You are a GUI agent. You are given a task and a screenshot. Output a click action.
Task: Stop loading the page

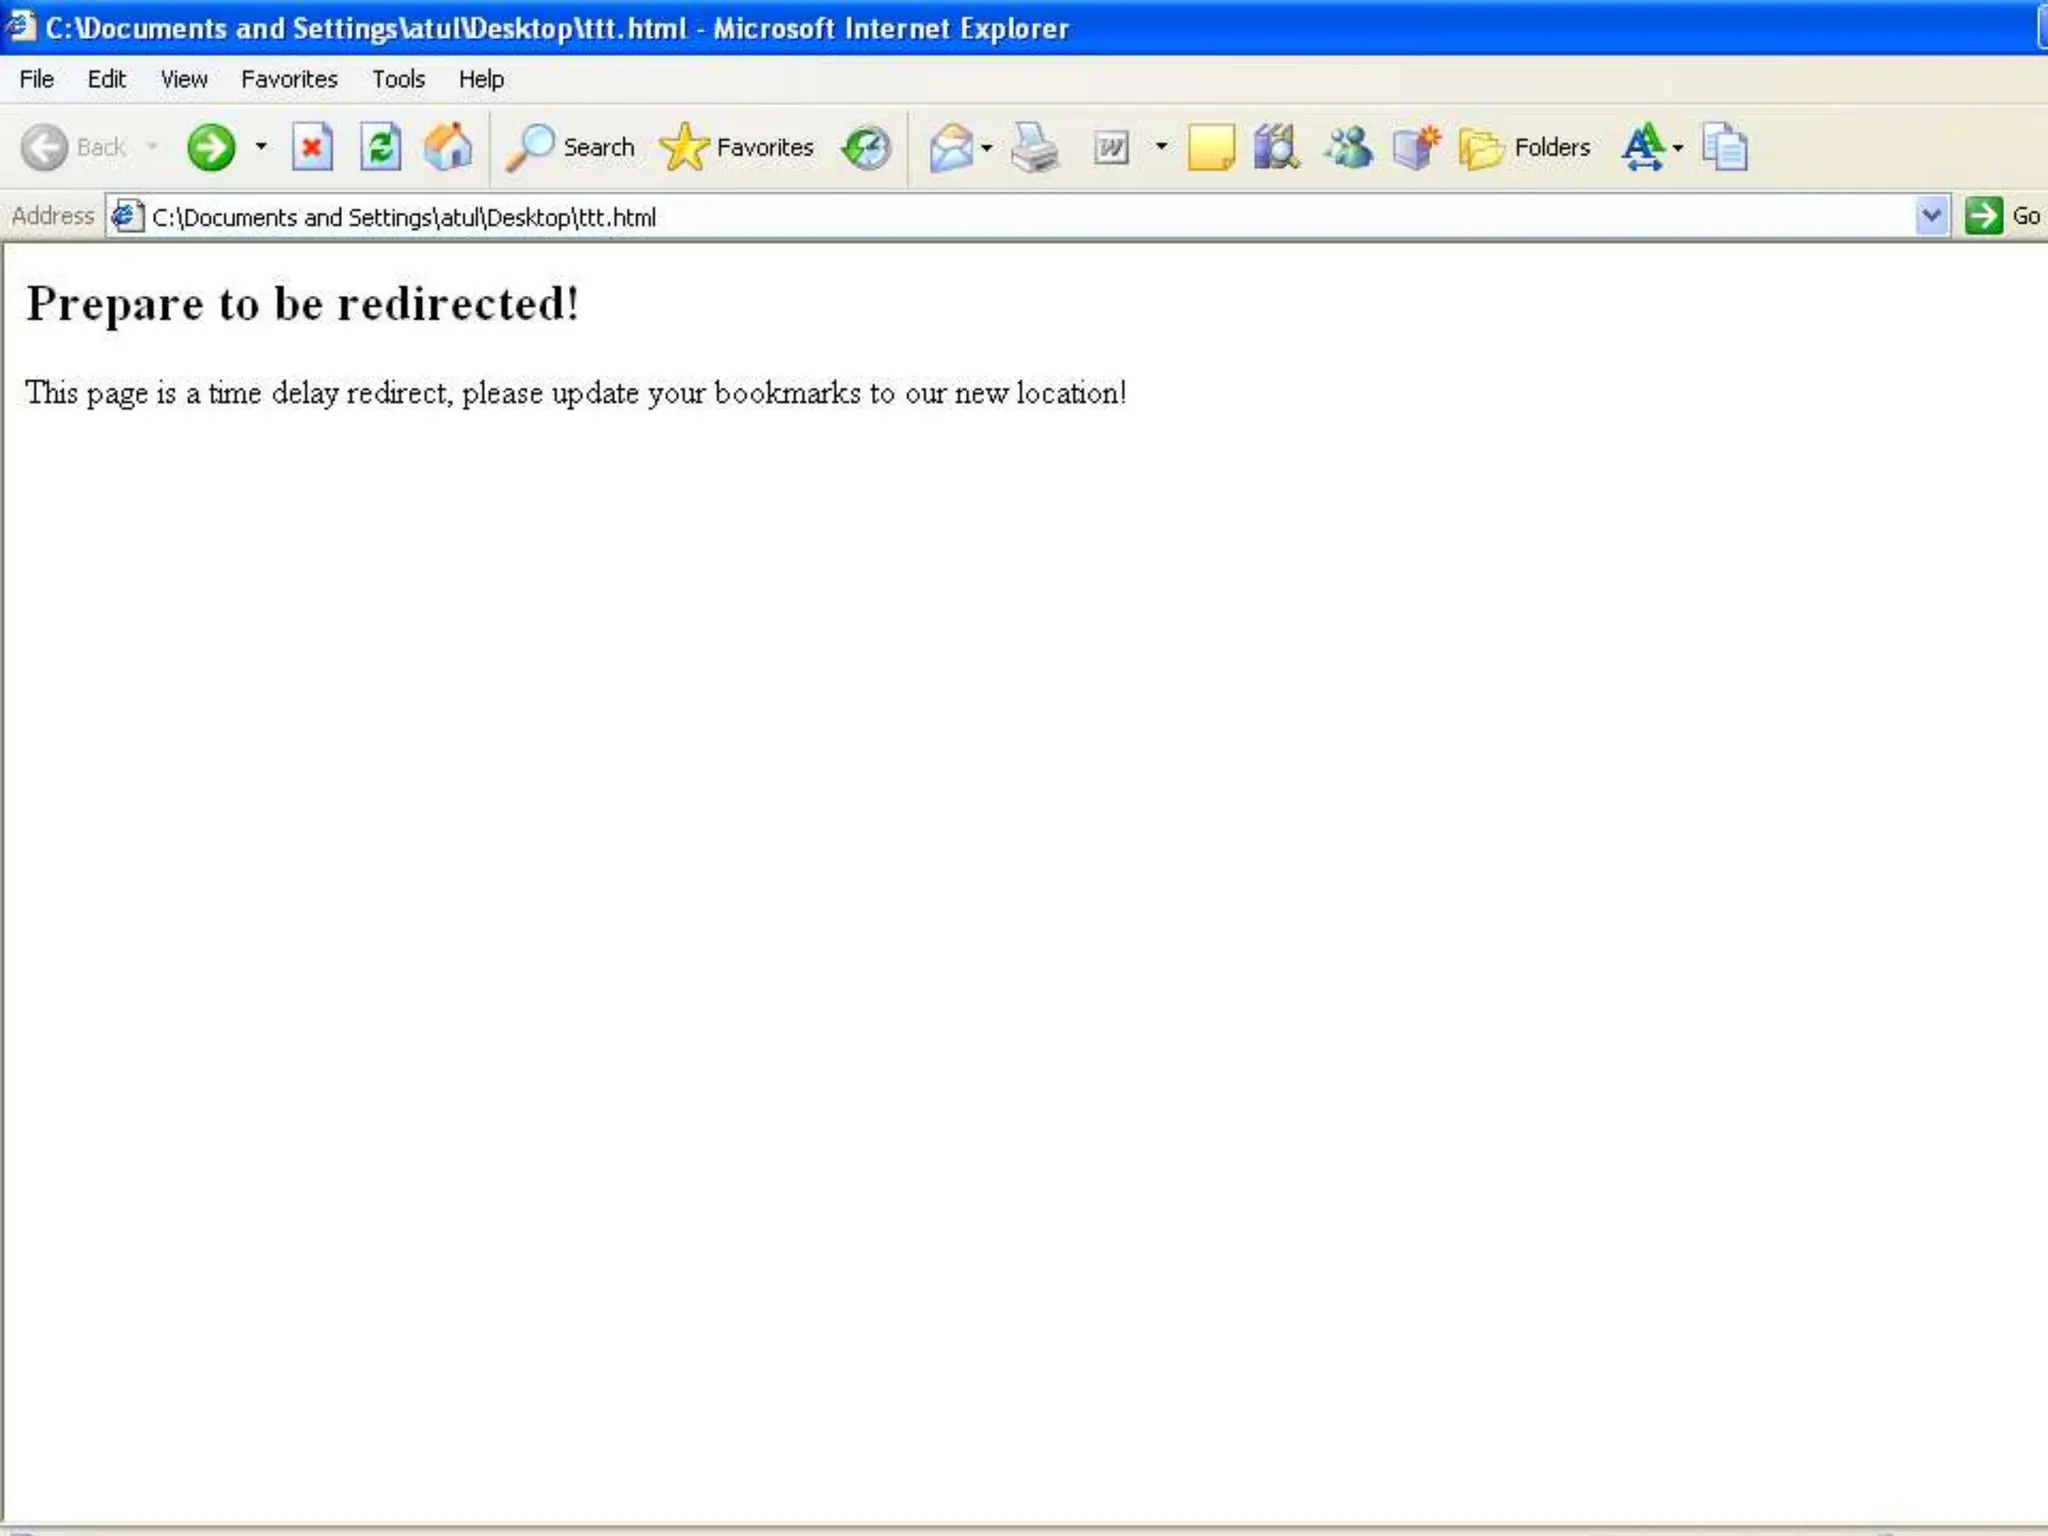coord(312,148)
